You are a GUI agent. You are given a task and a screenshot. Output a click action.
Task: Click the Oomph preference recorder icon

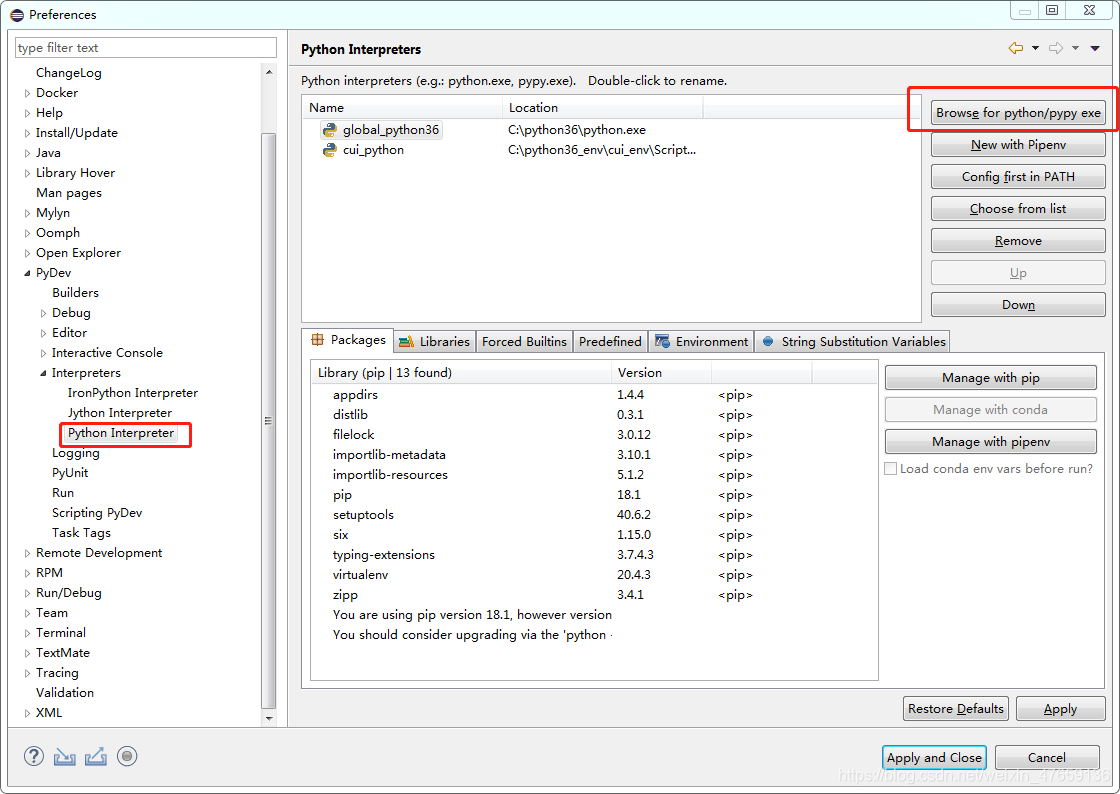[127, 756]
